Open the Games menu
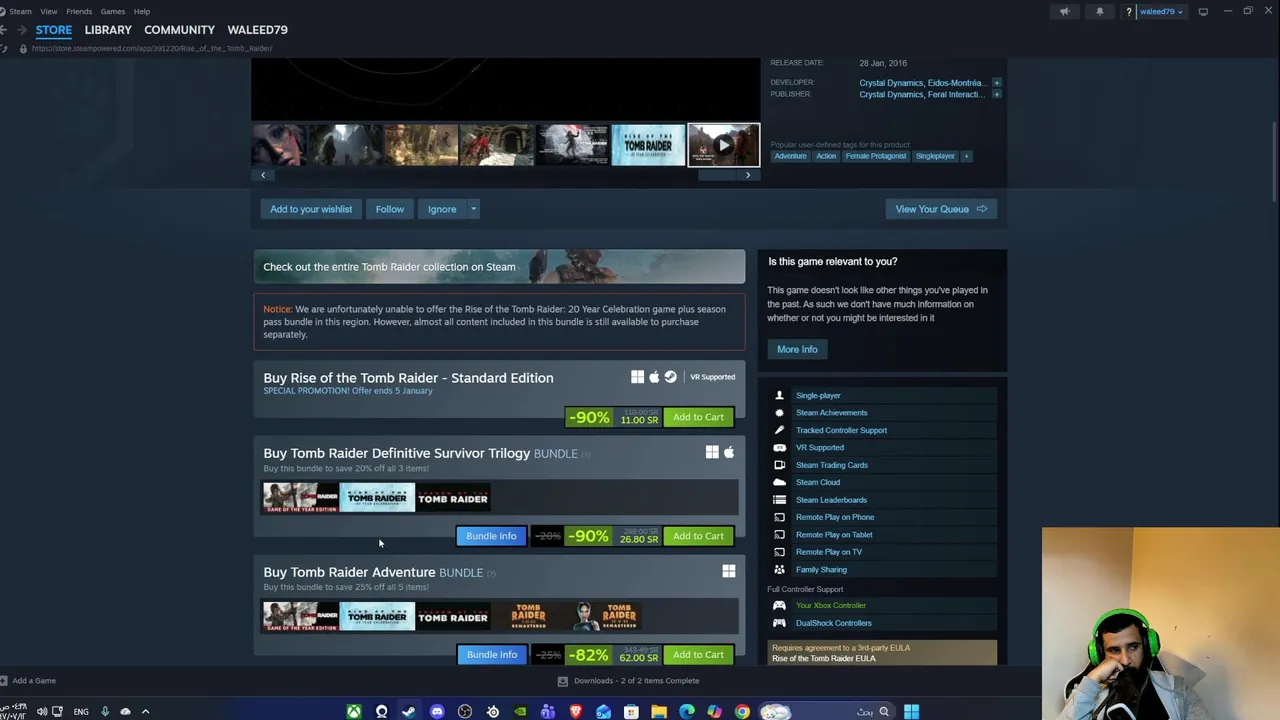 tap(112, 11)
